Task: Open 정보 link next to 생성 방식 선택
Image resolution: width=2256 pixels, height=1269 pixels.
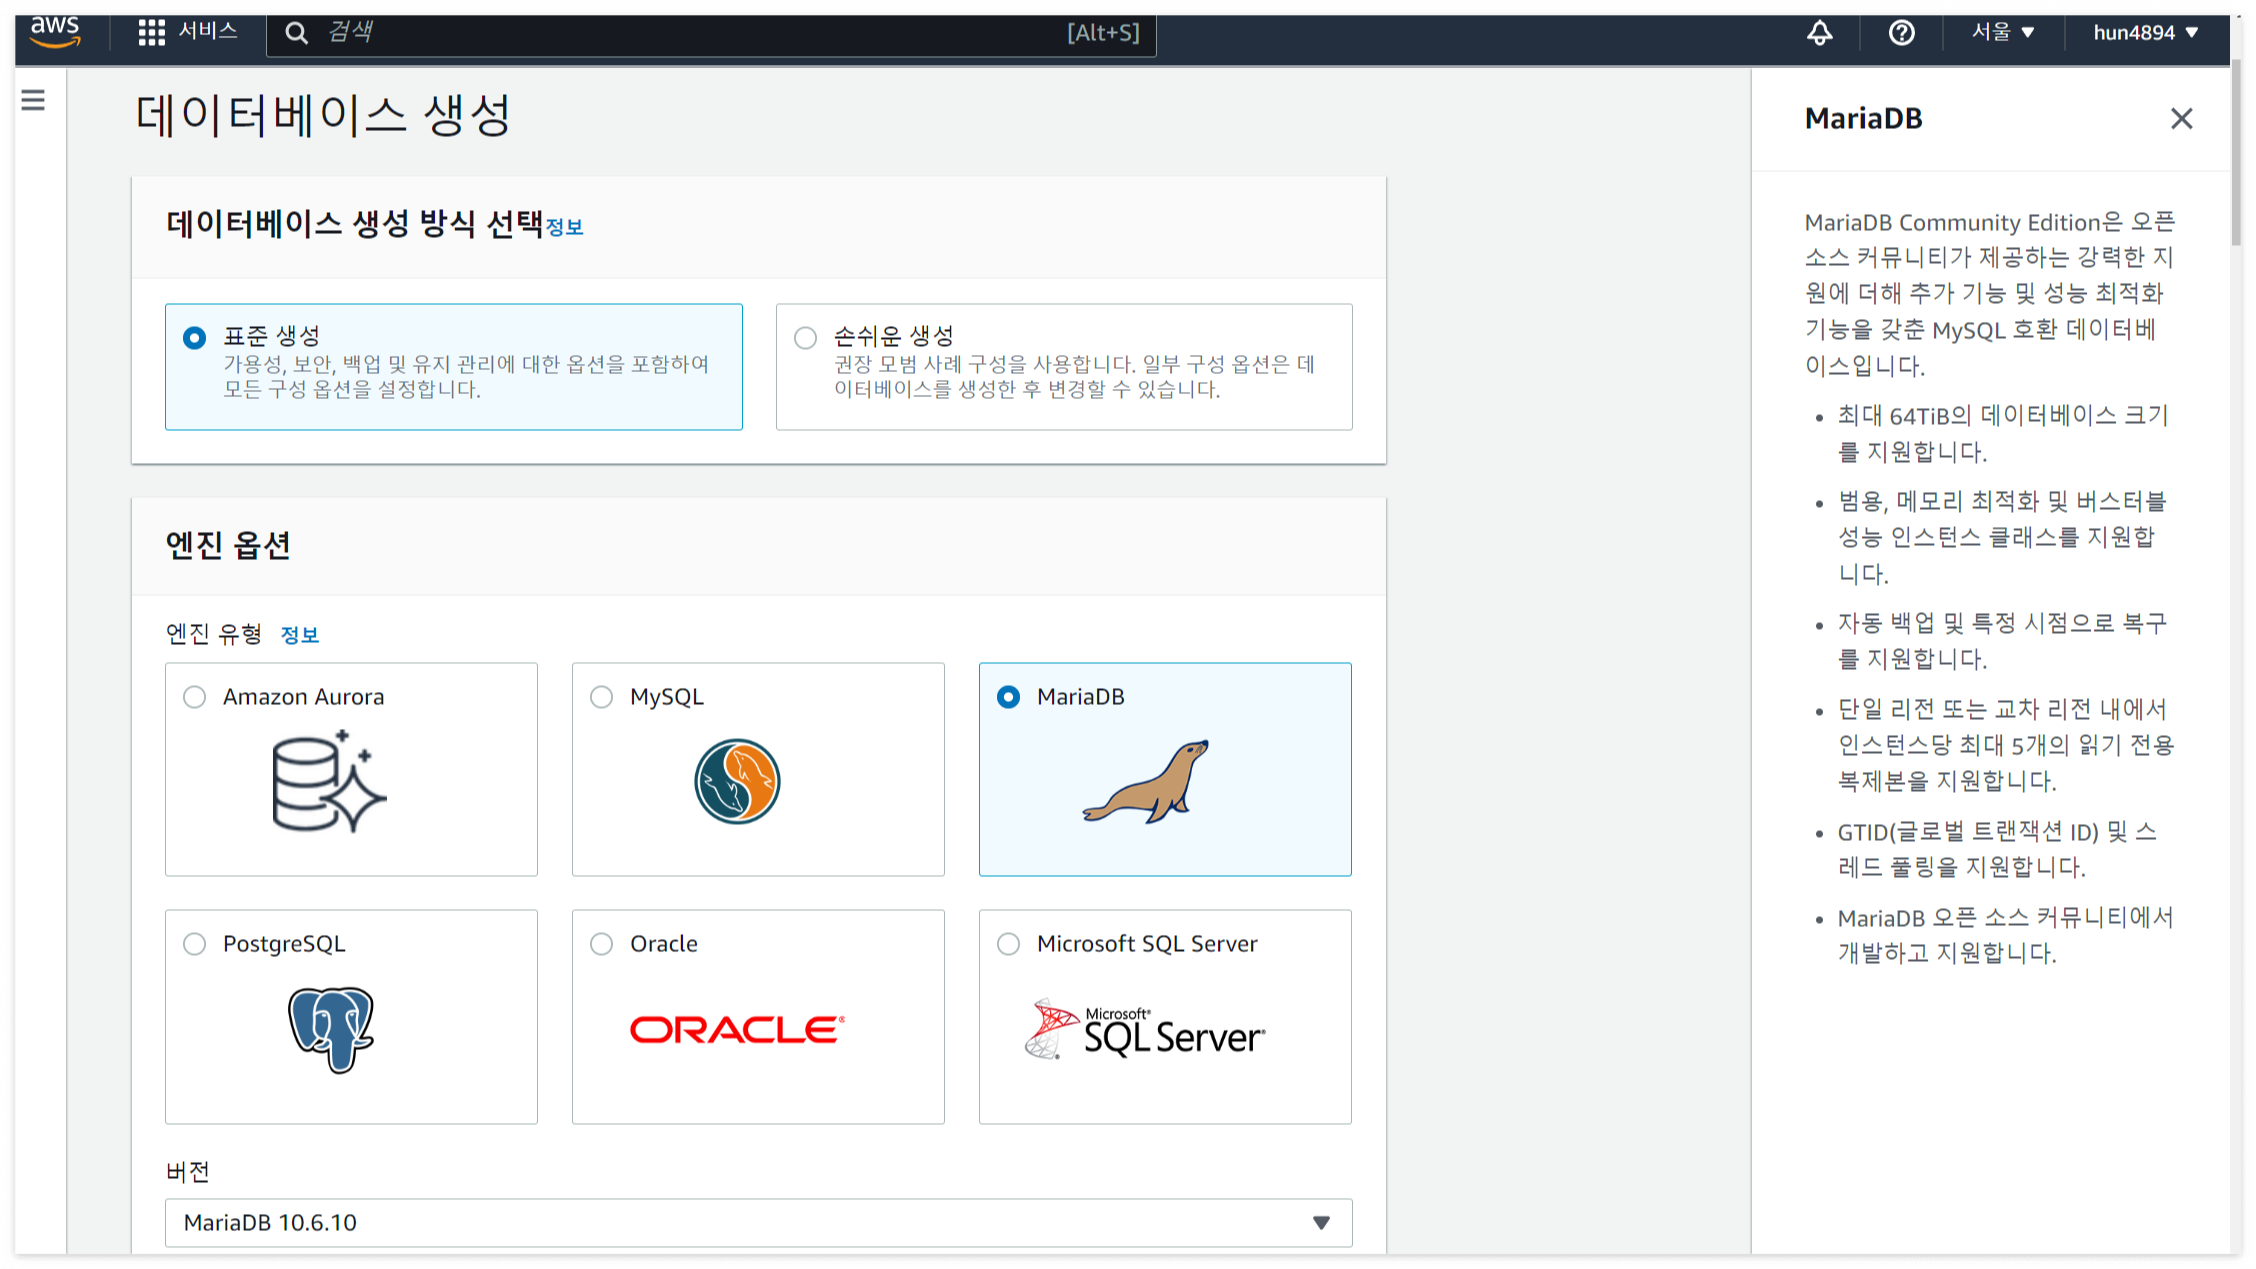Action: pyautogui.click(x=564, y=227)
